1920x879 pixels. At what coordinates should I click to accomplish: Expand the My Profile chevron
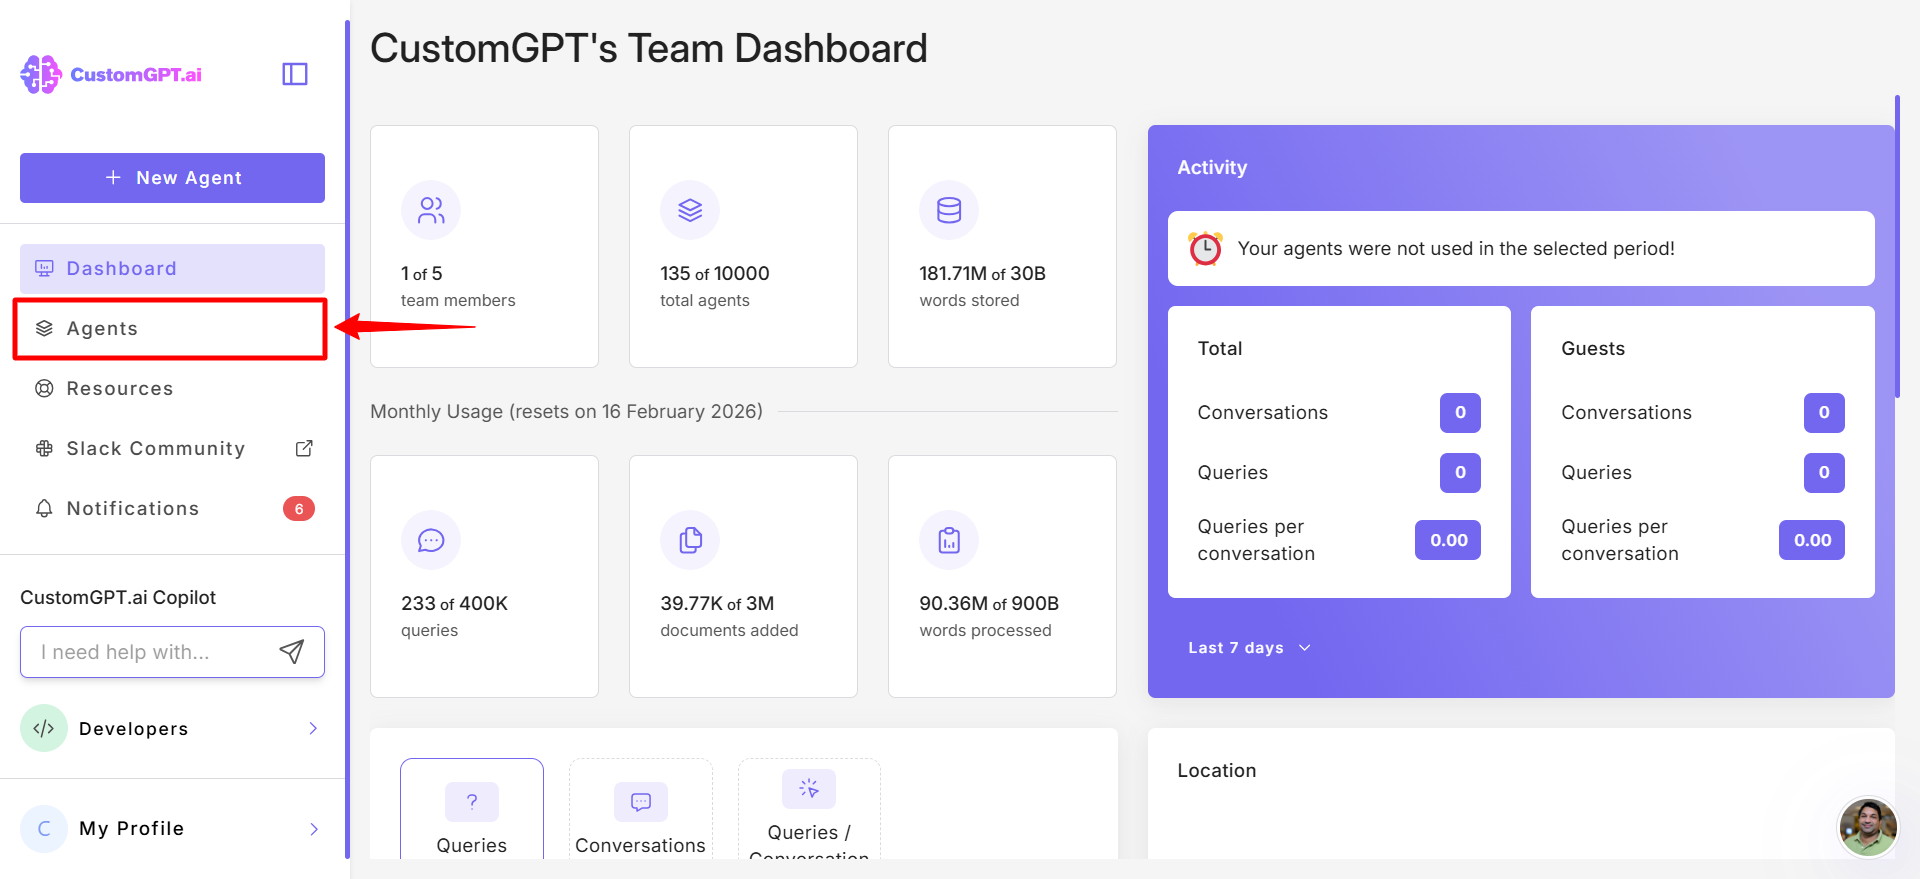point(313,829)
